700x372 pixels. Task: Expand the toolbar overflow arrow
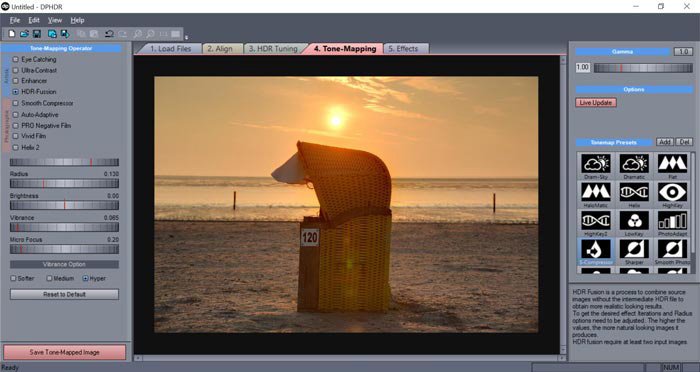point(186,38)
